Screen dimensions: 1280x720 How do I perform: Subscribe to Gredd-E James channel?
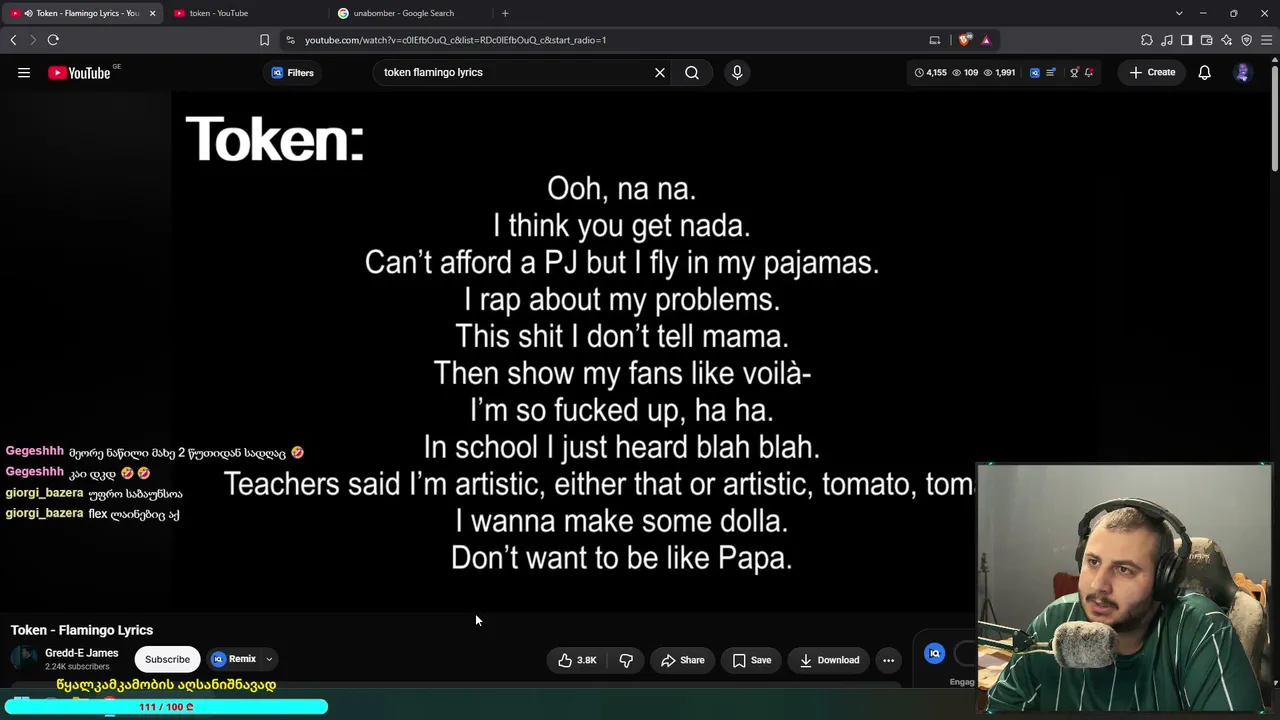point(167,659)
